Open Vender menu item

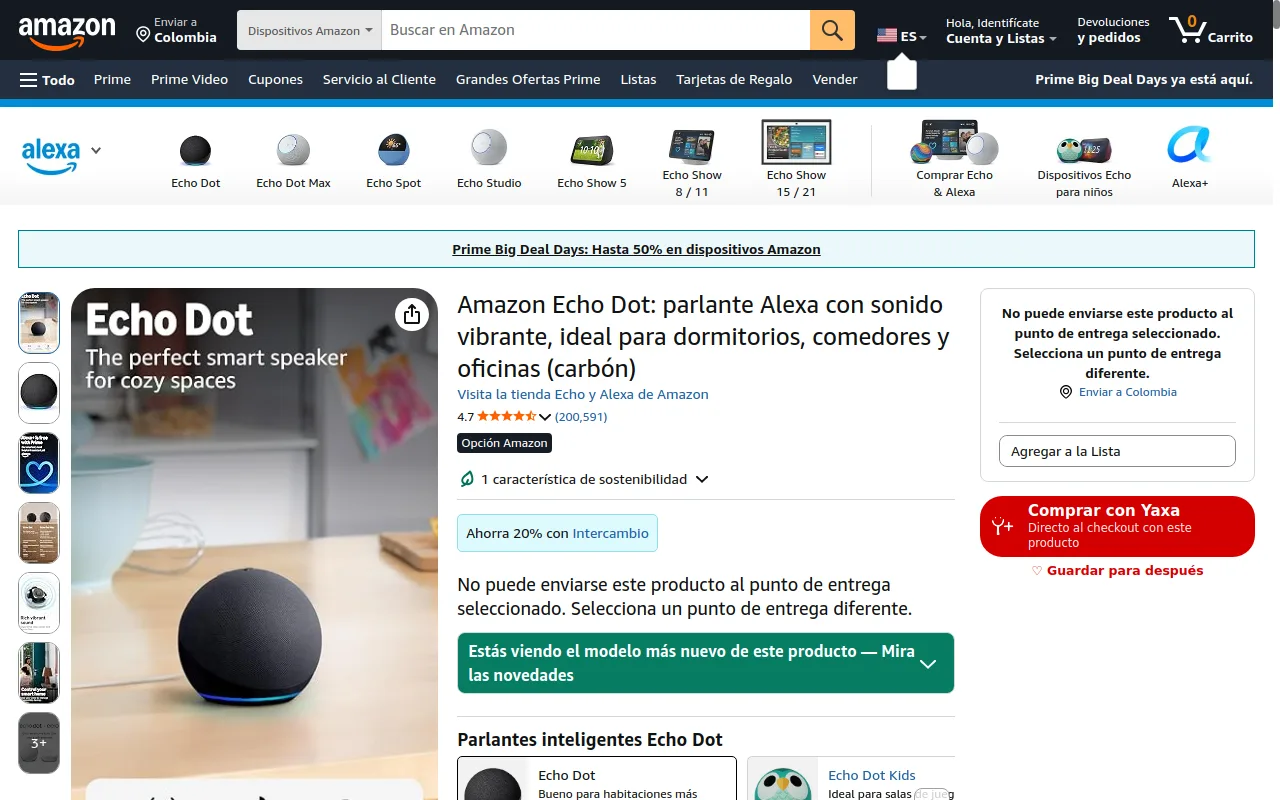835,80
